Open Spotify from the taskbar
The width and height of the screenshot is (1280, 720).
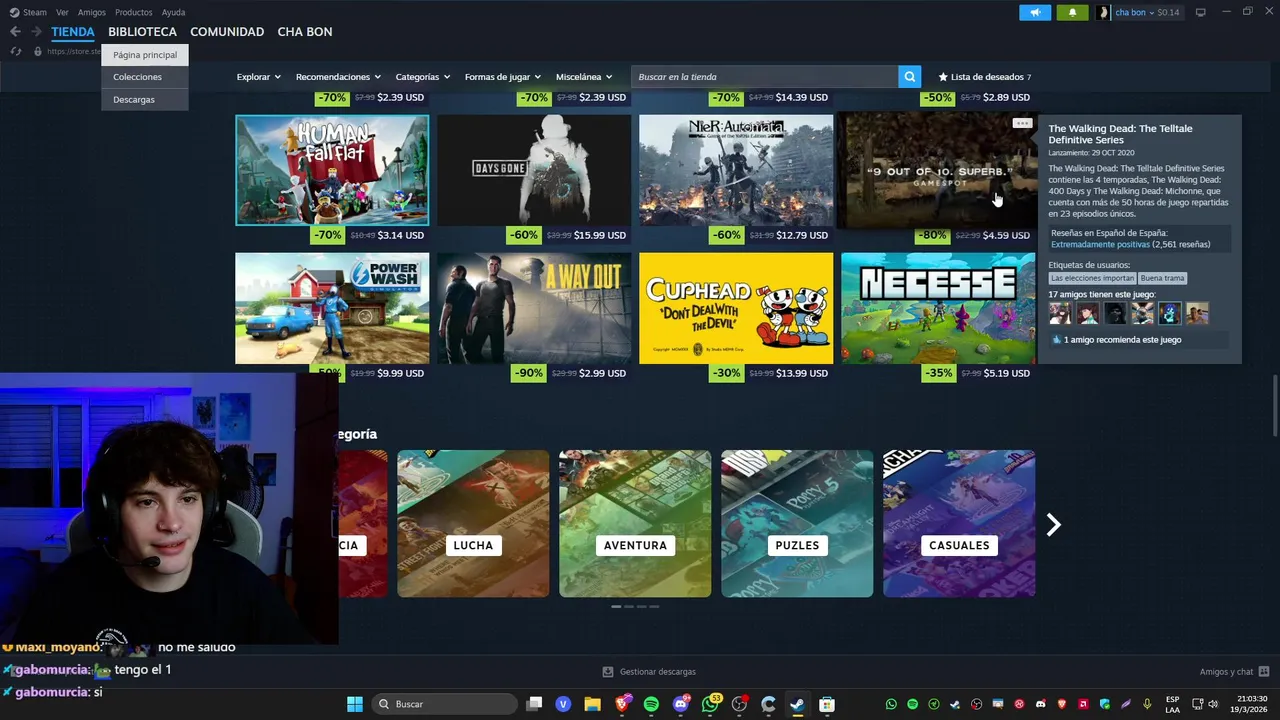(x=651, y=704)
